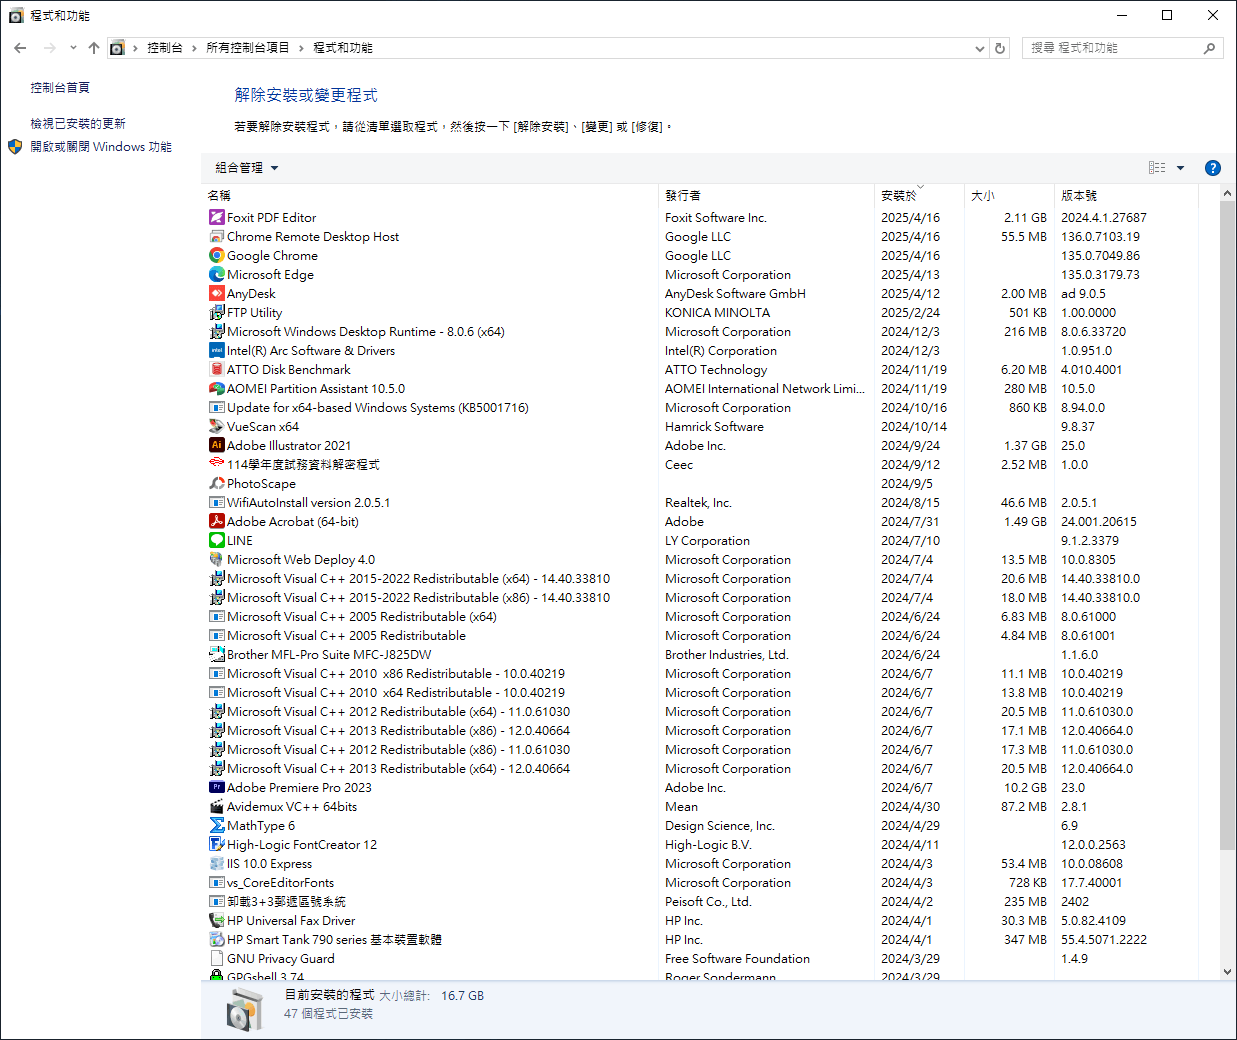This screenshot has width=1237, height=1040.
Task: Expand the address bar history dropdown
Action: [x=980, y=48]
